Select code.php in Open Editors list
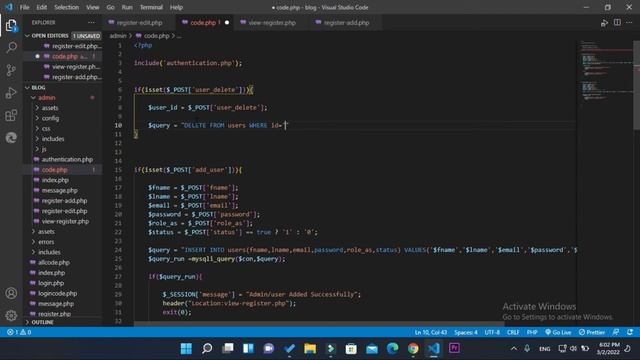 (64, 56)
